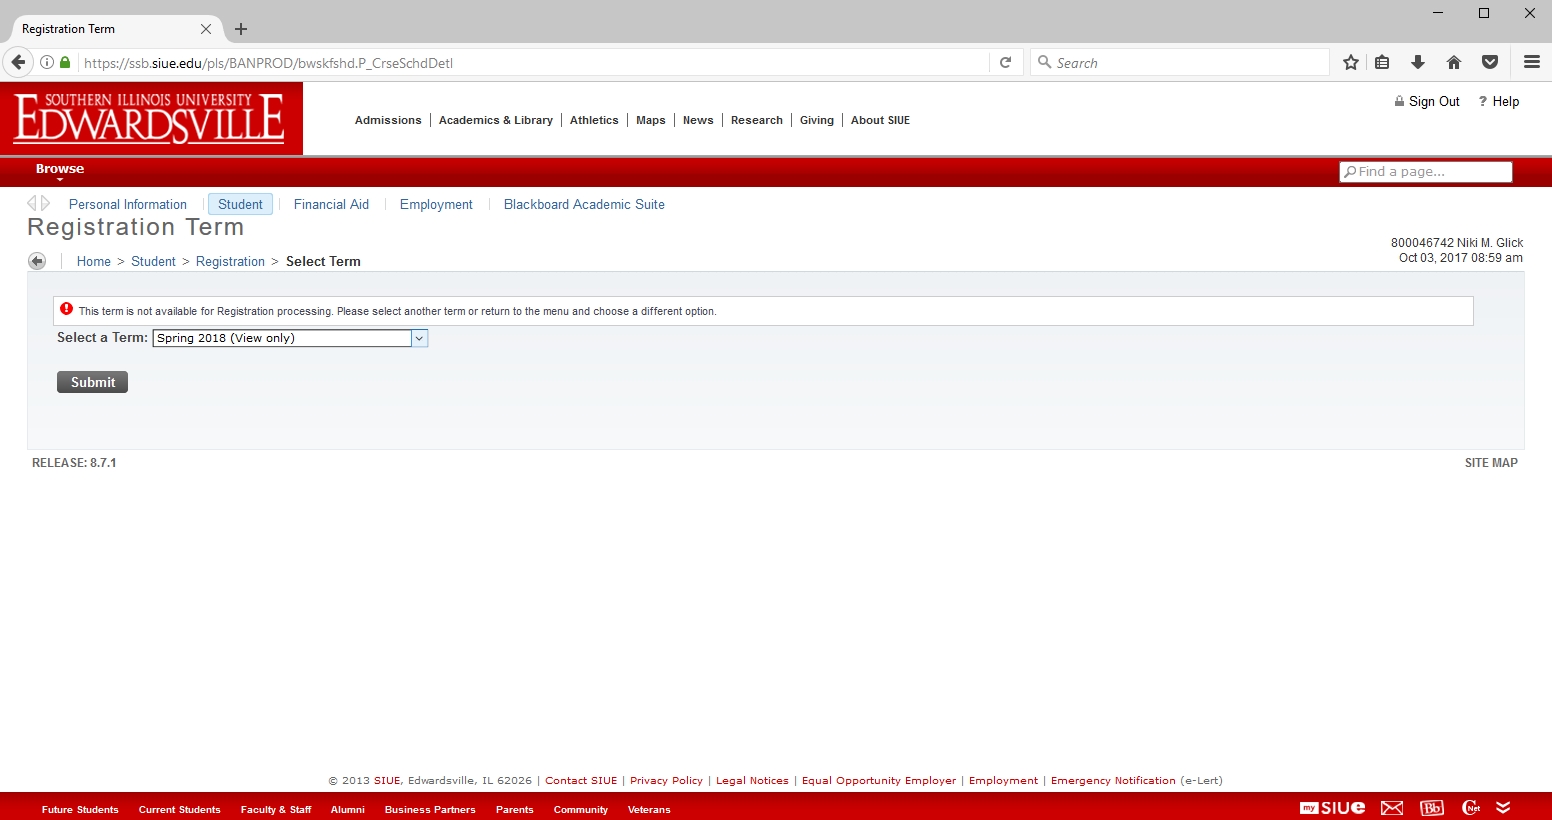This screenshot has width=1552, height=820.
Task: Follow the Registration breadcrumb link
Action: pos(230,262)
